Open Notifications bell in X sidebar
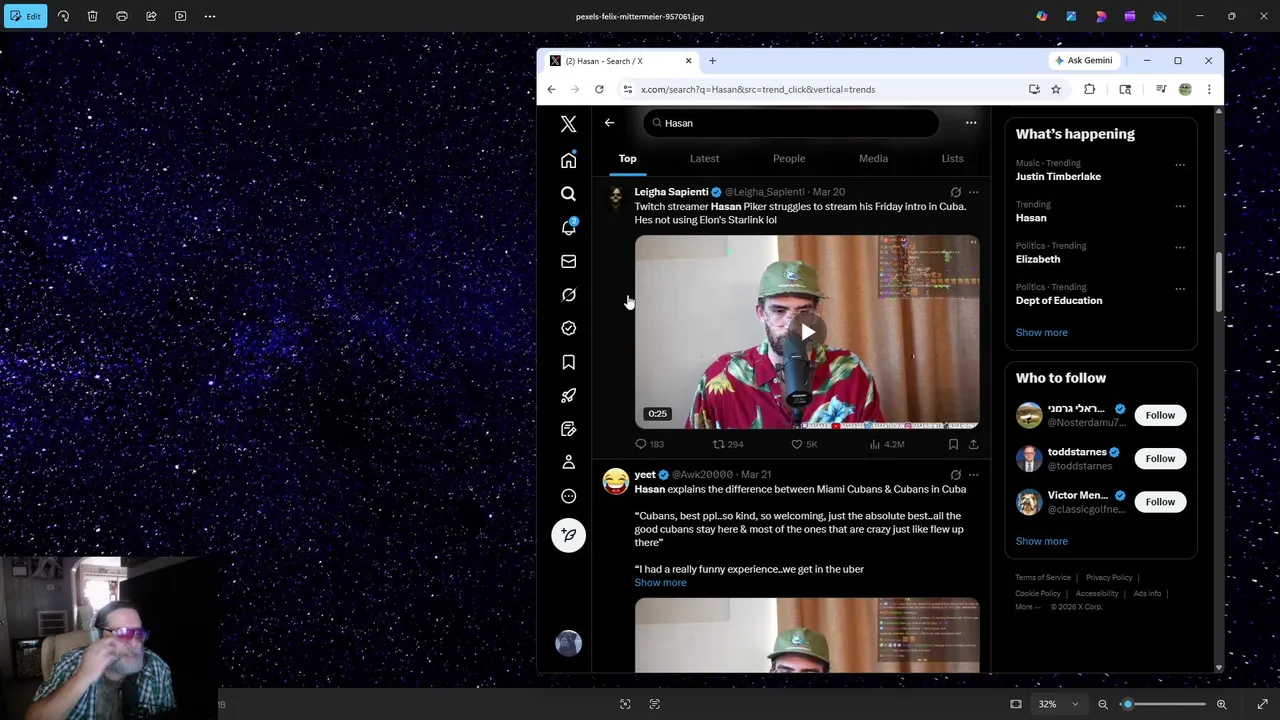The height and width of the screenshot is (720, 1280). click(x=568, y=228)
